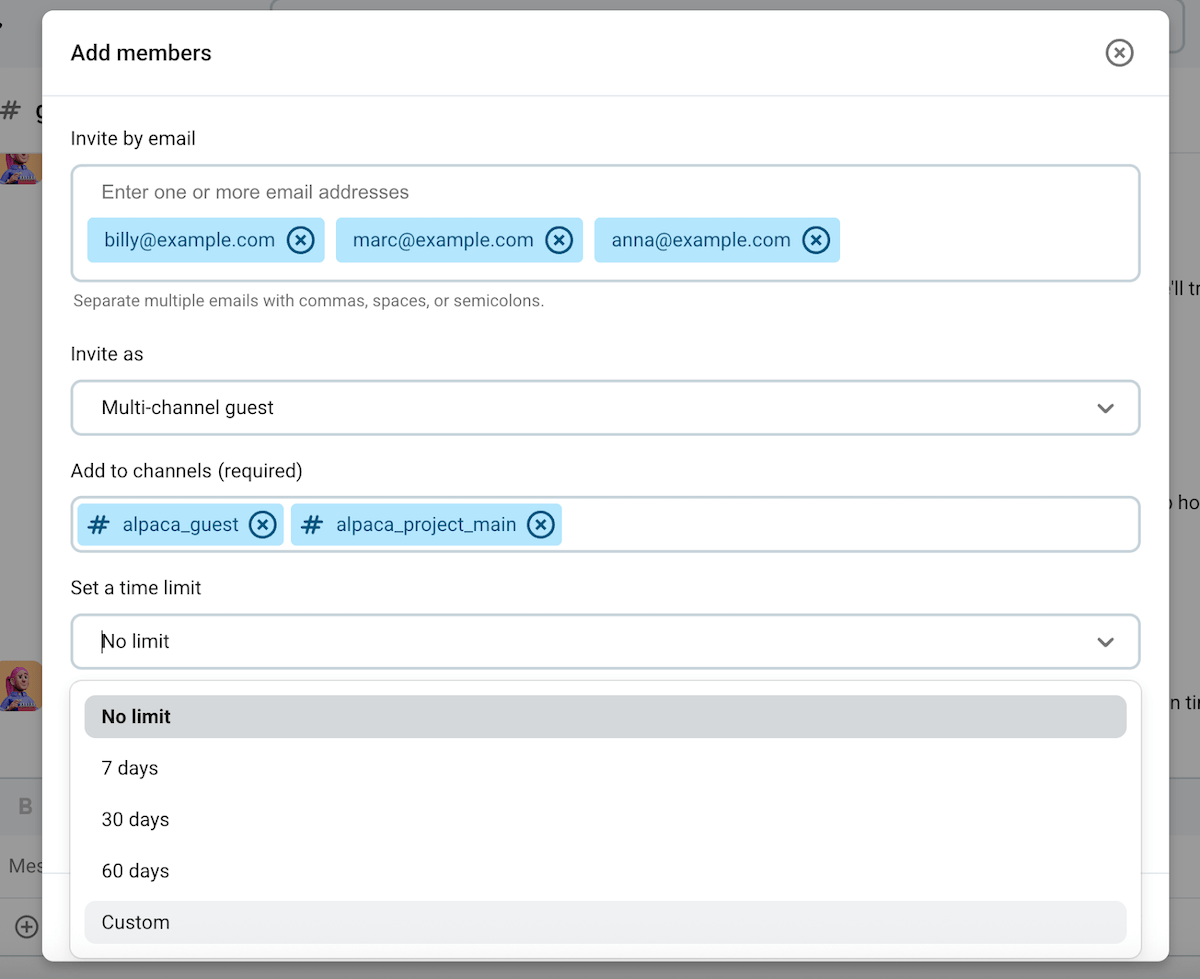Remove anna@example.com from the invite list

pyautogui.click(x=816, y=240)
